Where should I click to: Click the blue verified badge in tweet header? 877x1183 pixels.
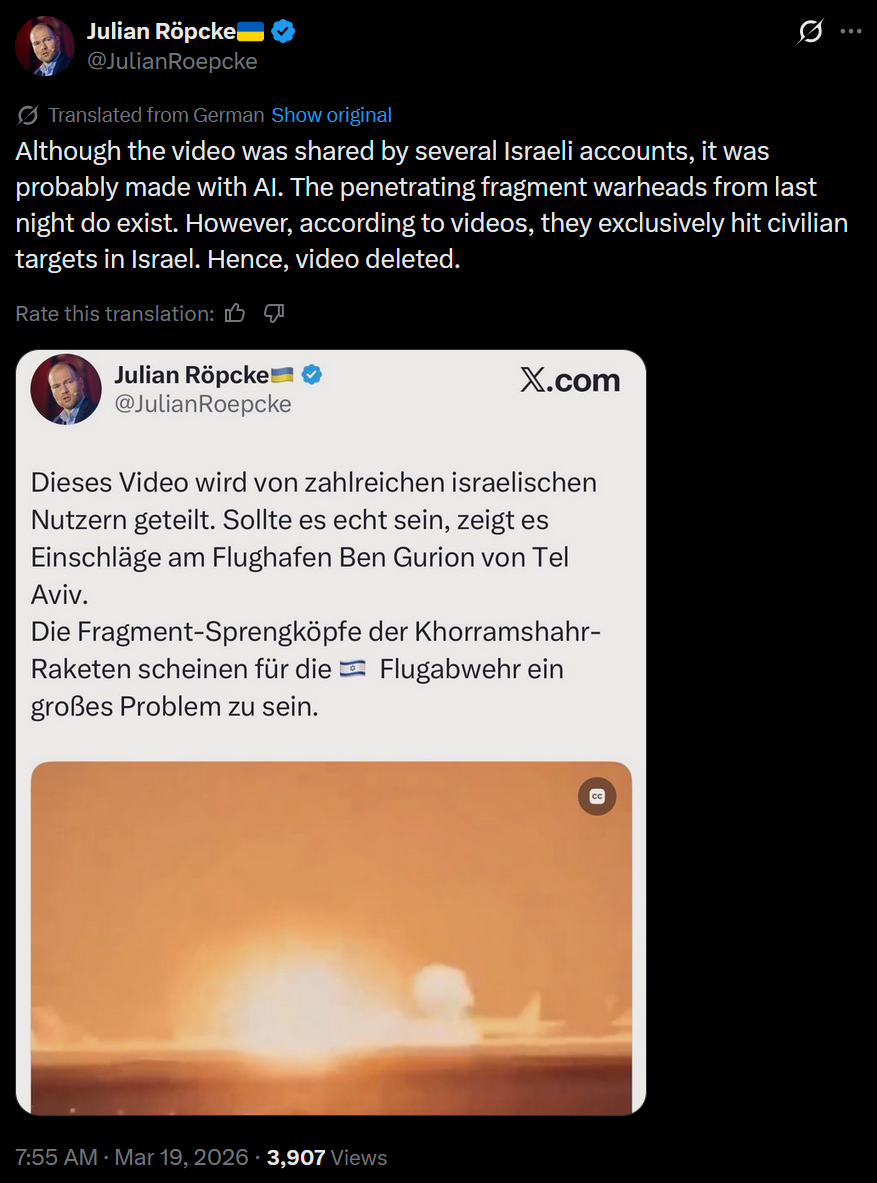pos(283,31)
